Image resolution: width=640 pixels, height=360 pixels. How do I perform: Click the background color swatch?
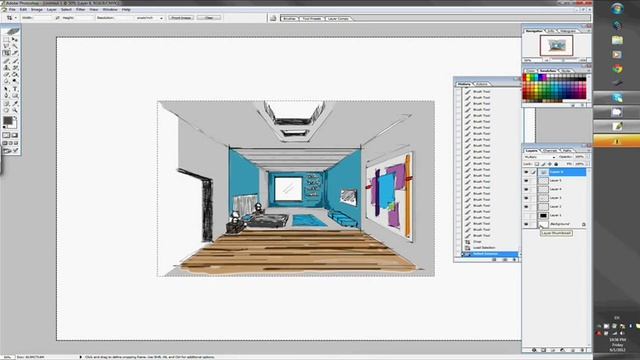tap(13, 124)
